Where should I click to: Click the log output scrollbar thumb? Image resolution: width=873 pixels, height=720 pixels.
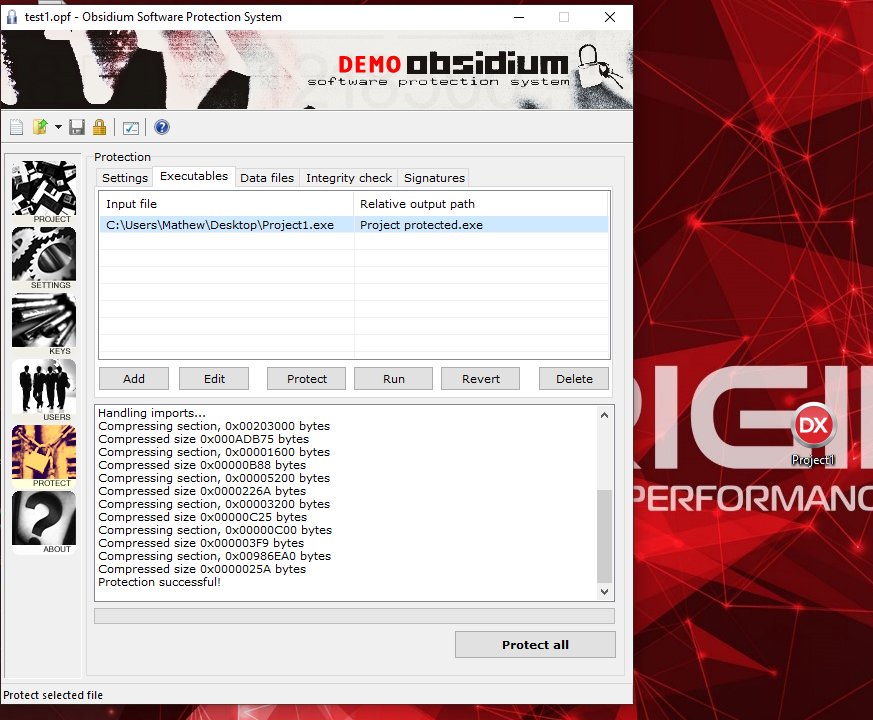tap(605, 536)
